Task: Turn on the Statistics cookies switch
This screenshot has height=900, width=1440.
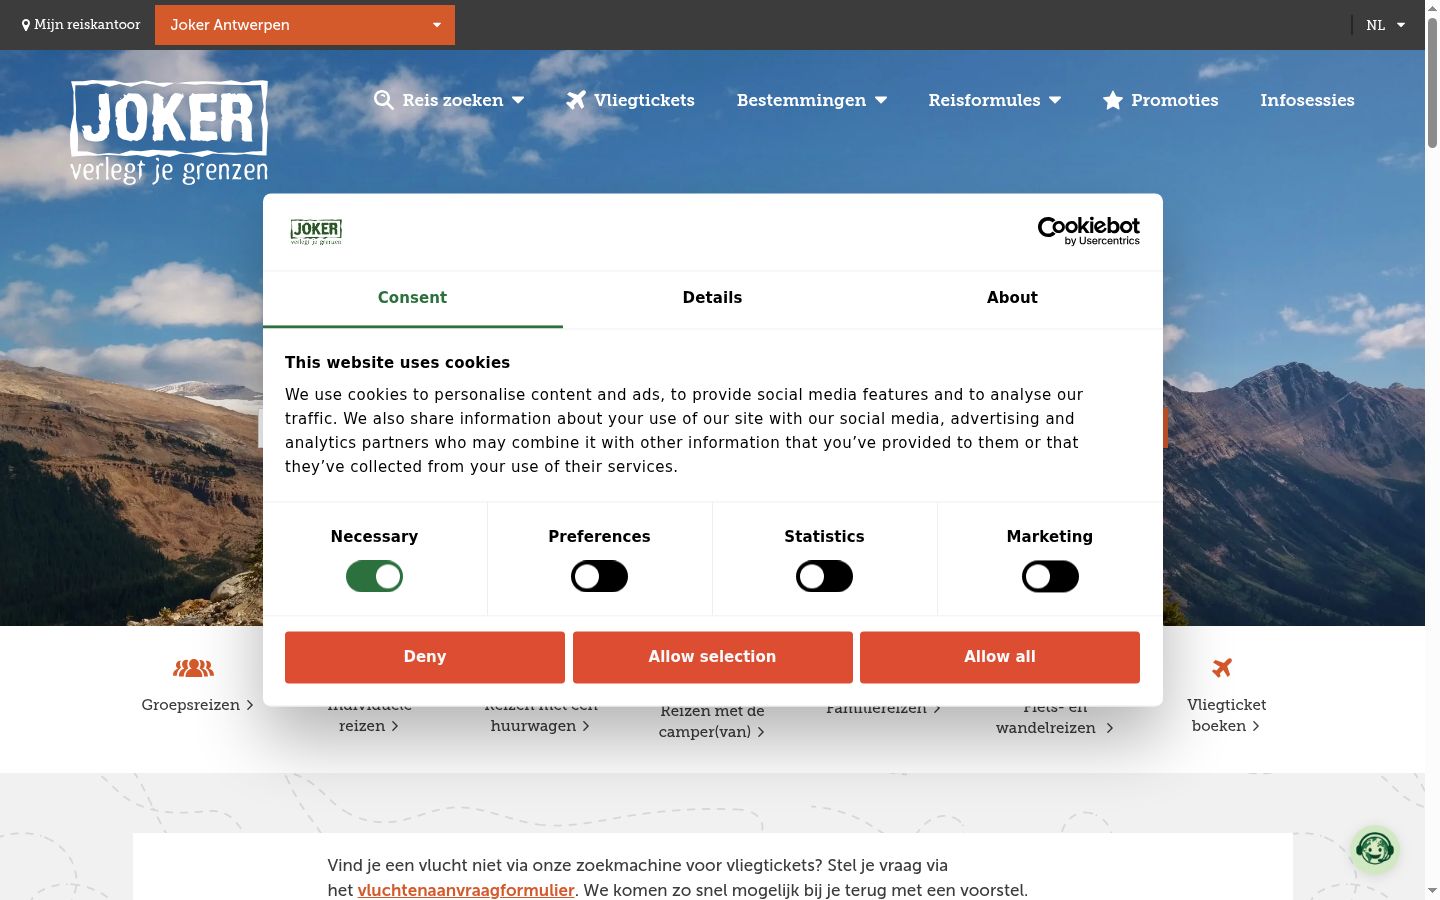Action: (x=824, y=576)
